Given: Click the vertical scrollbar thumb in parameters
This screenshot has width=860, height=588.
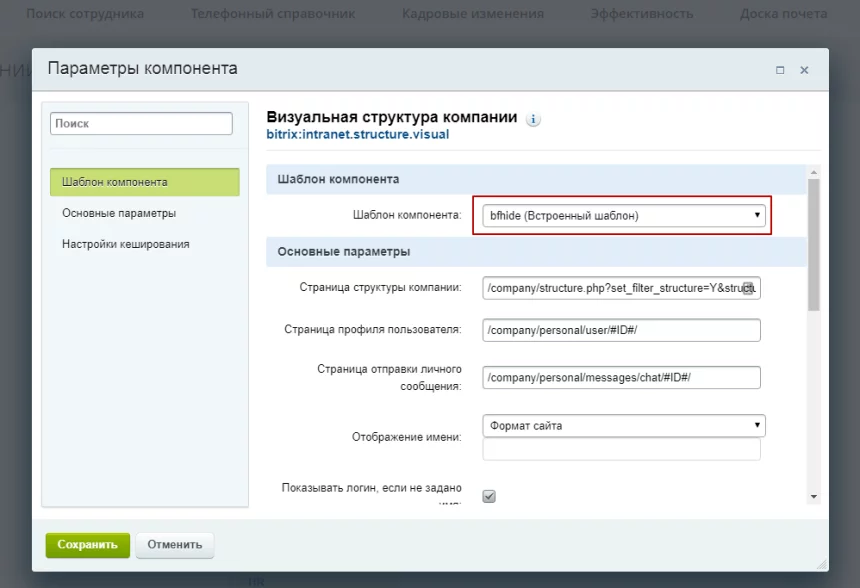Looking at the screenshot, I should coord(813,245).
